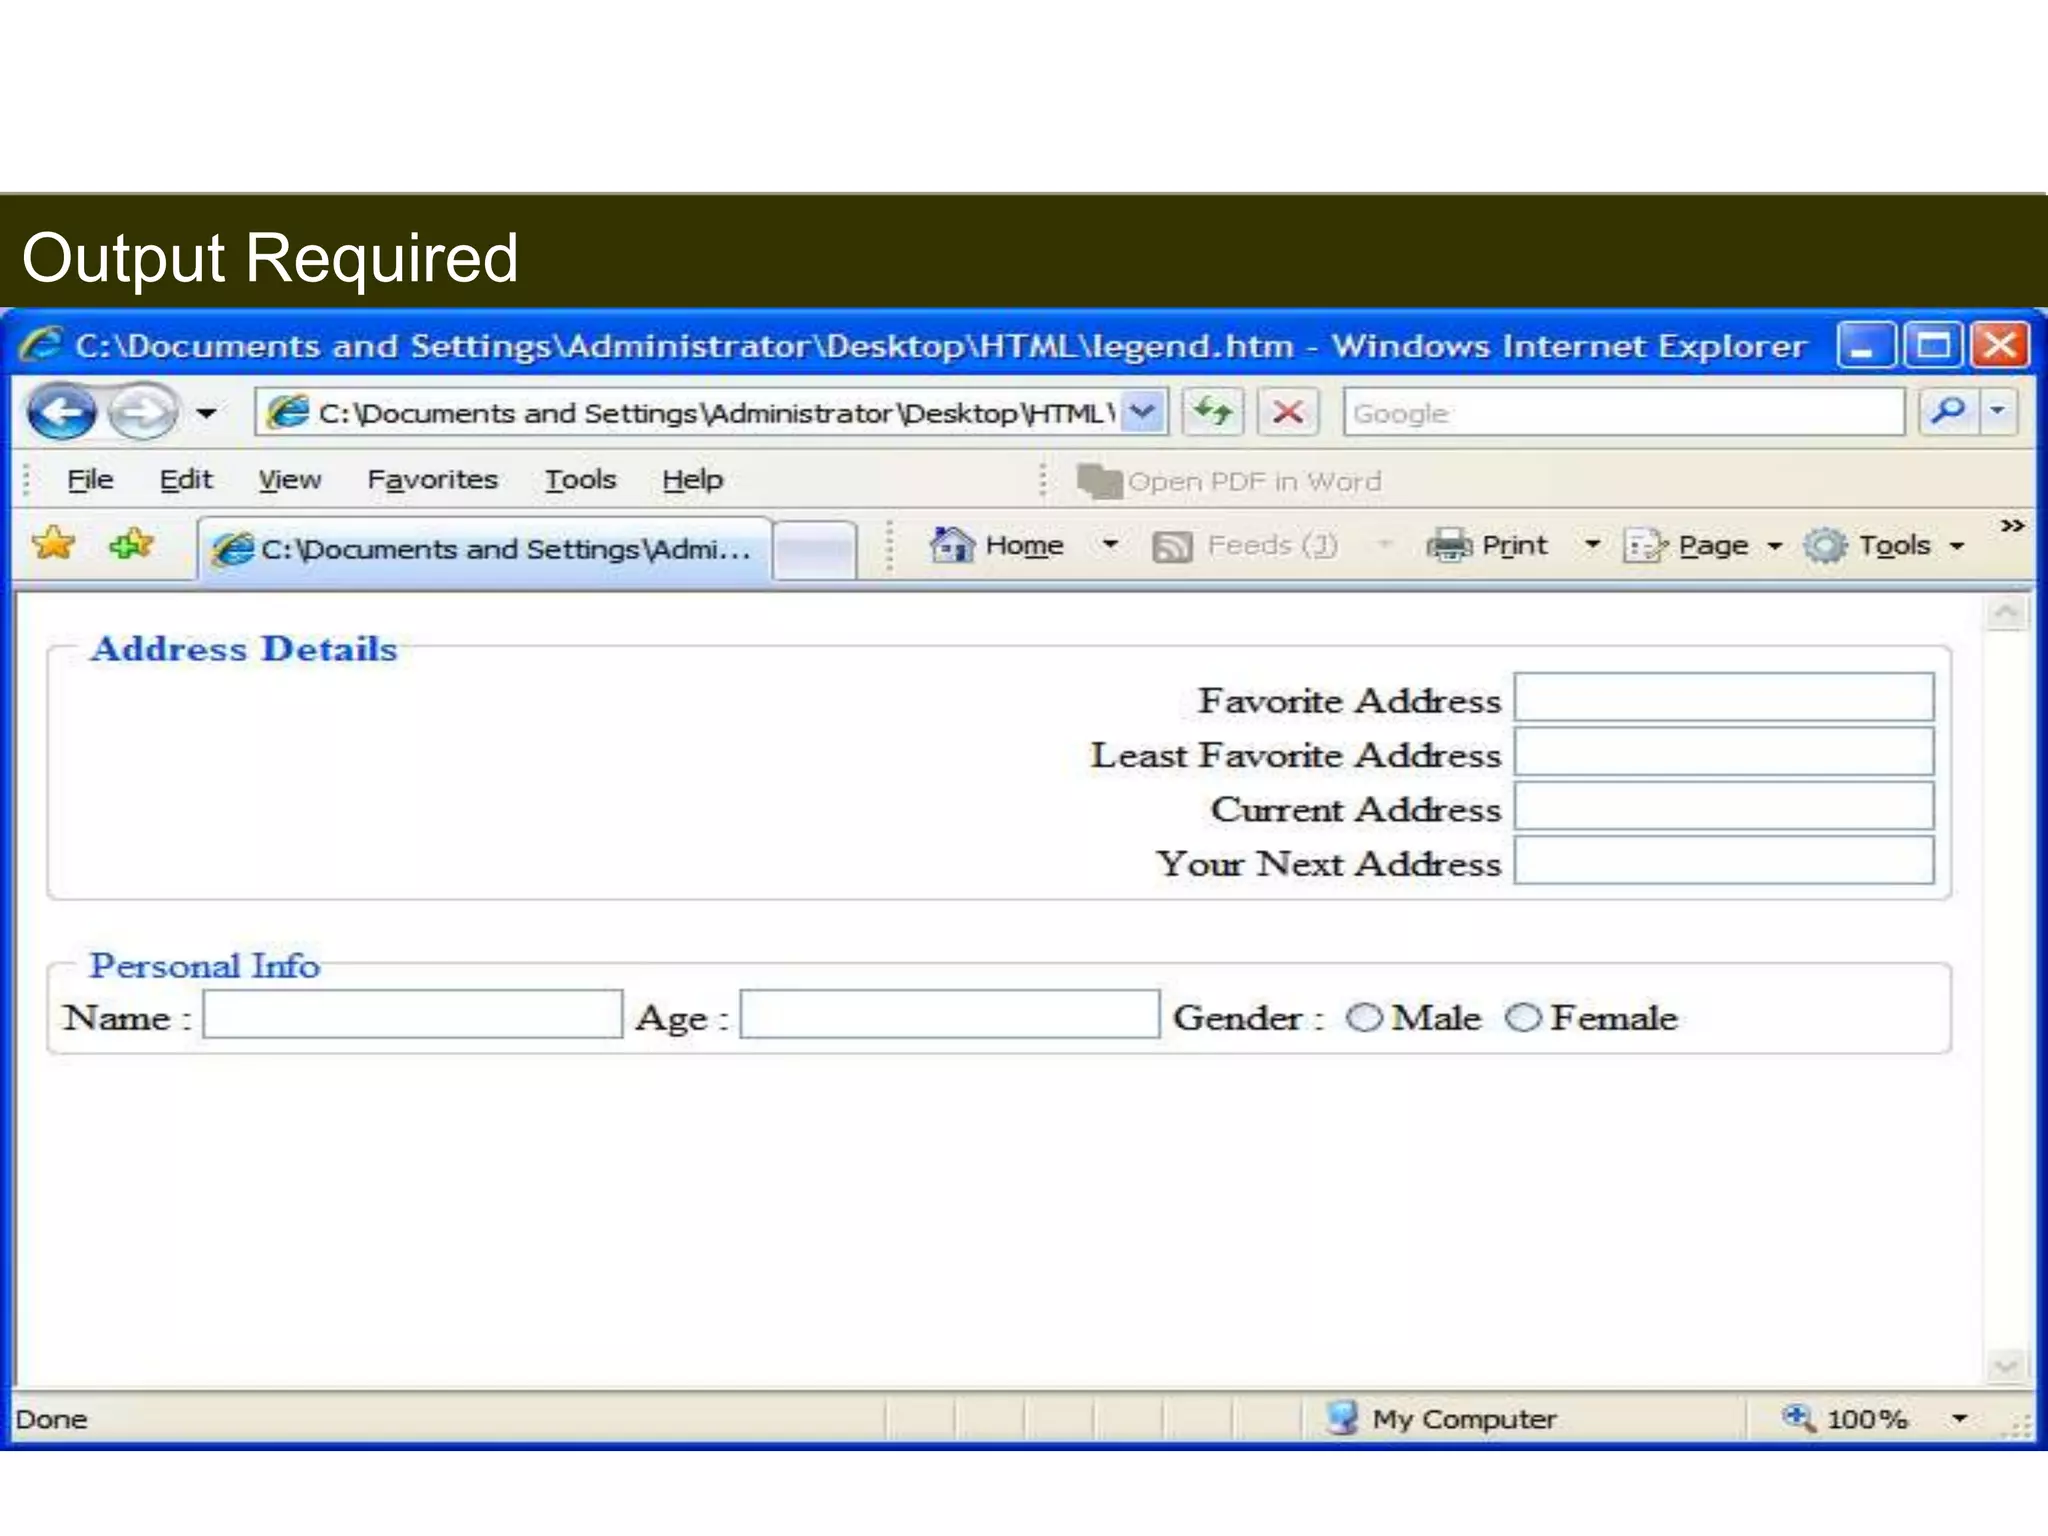This screenshot has width=2048, height=1536.
Task: Expand the address bar dropdown arrow
Action: coord(1143,412)
